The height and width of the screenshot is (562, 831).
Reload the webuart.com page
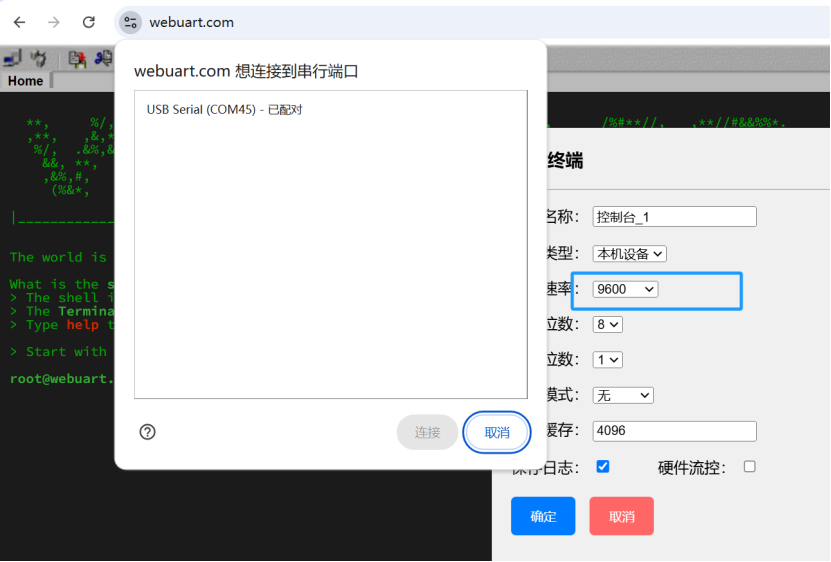click(x=89, y=22)
